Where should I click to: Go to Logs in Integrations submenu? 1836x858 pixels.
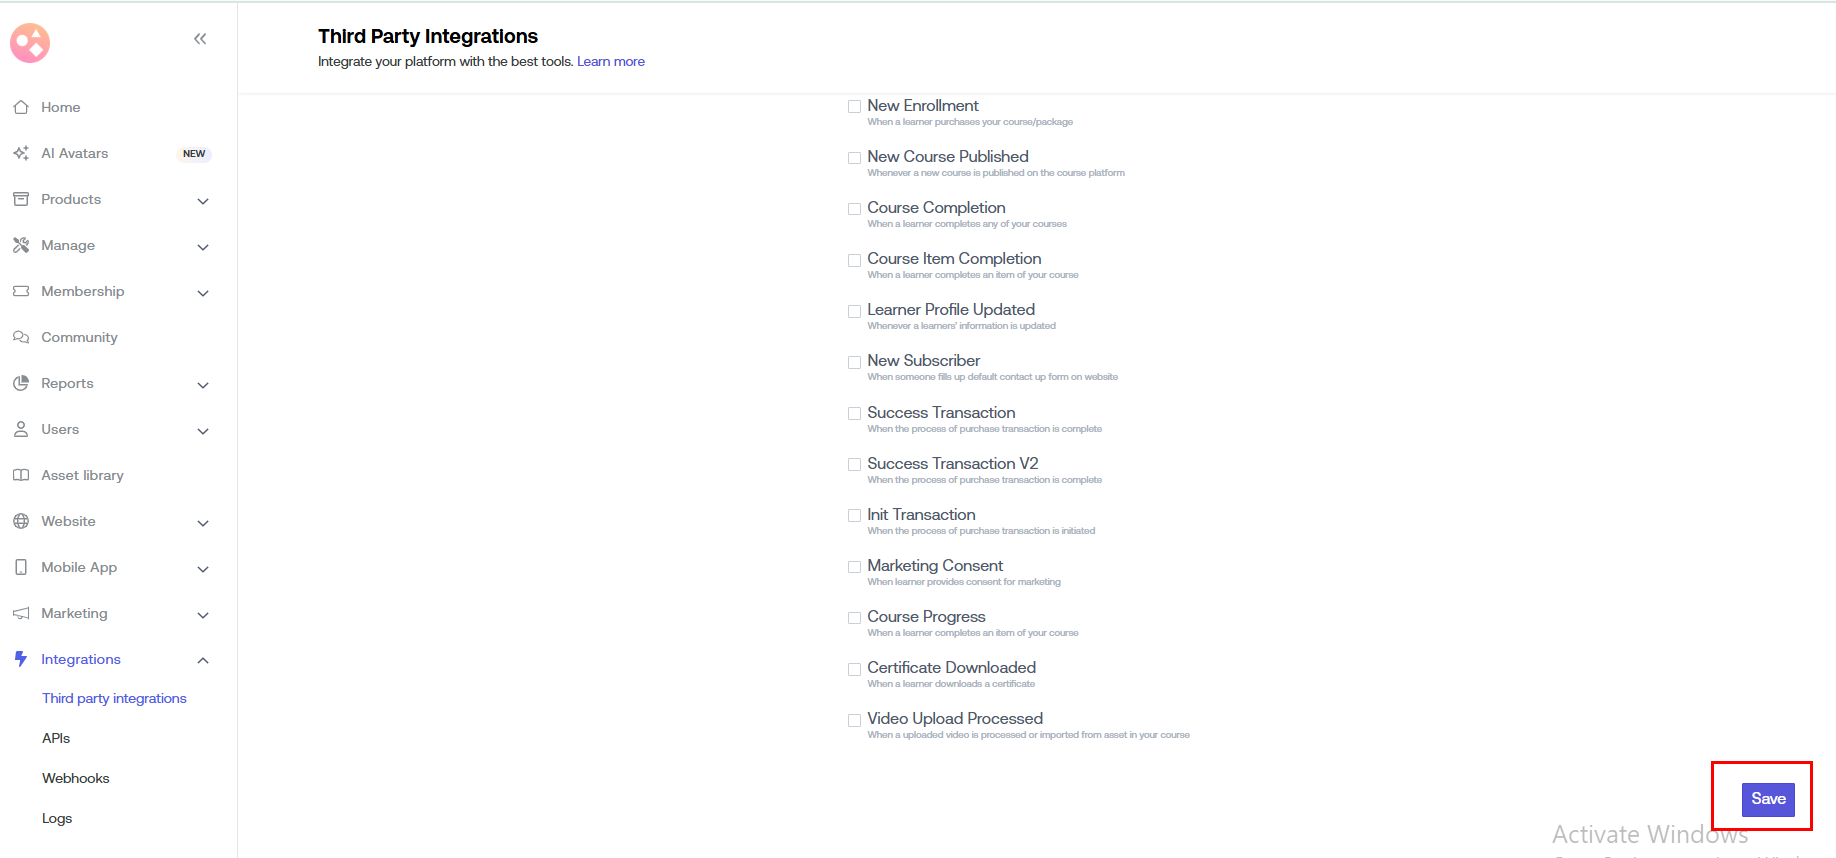click(57, 818)
